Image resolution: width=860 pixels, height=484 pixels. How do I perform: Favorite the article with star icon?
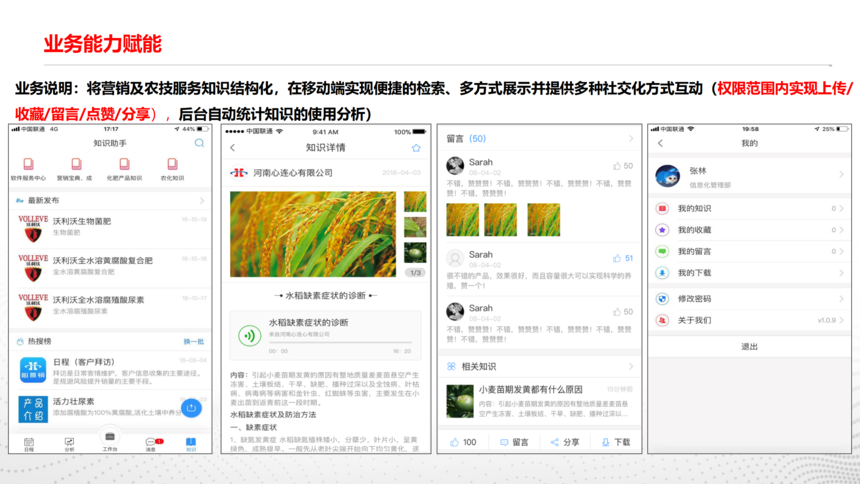pyautogui.click(x=416, y=148)
